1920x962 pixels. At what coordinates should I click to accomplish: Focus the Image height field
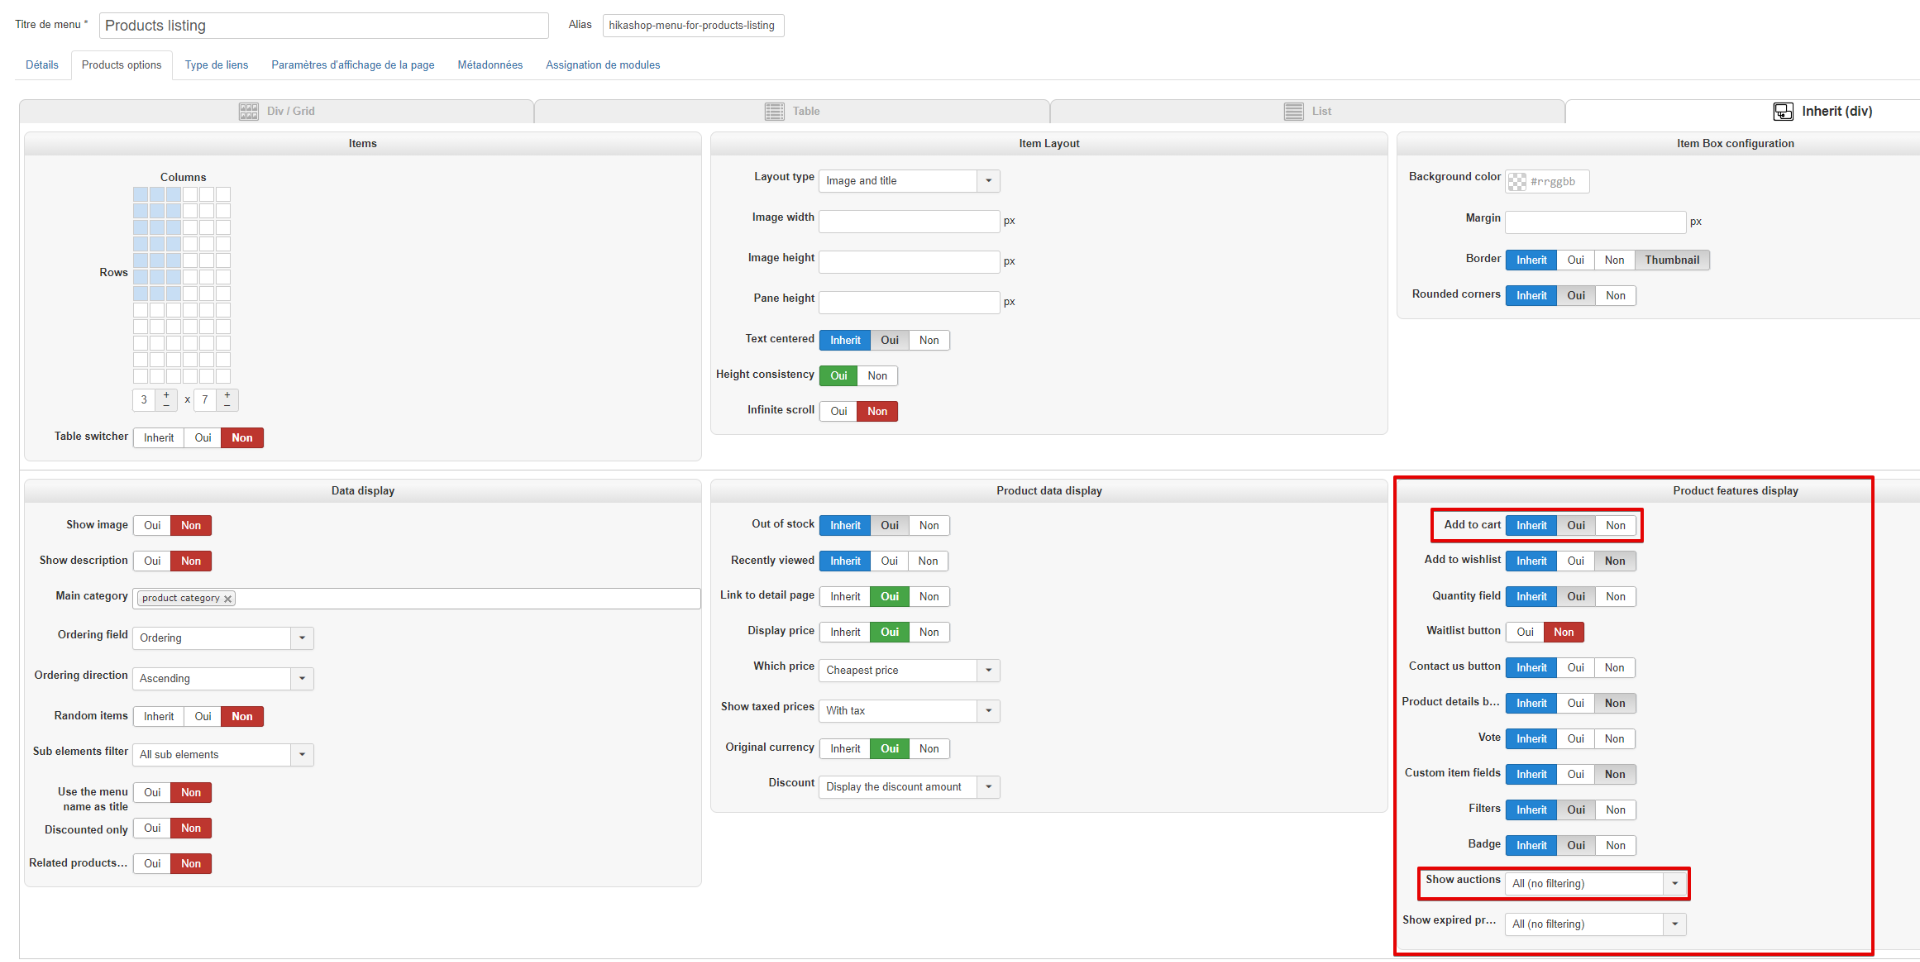point(910,262)
